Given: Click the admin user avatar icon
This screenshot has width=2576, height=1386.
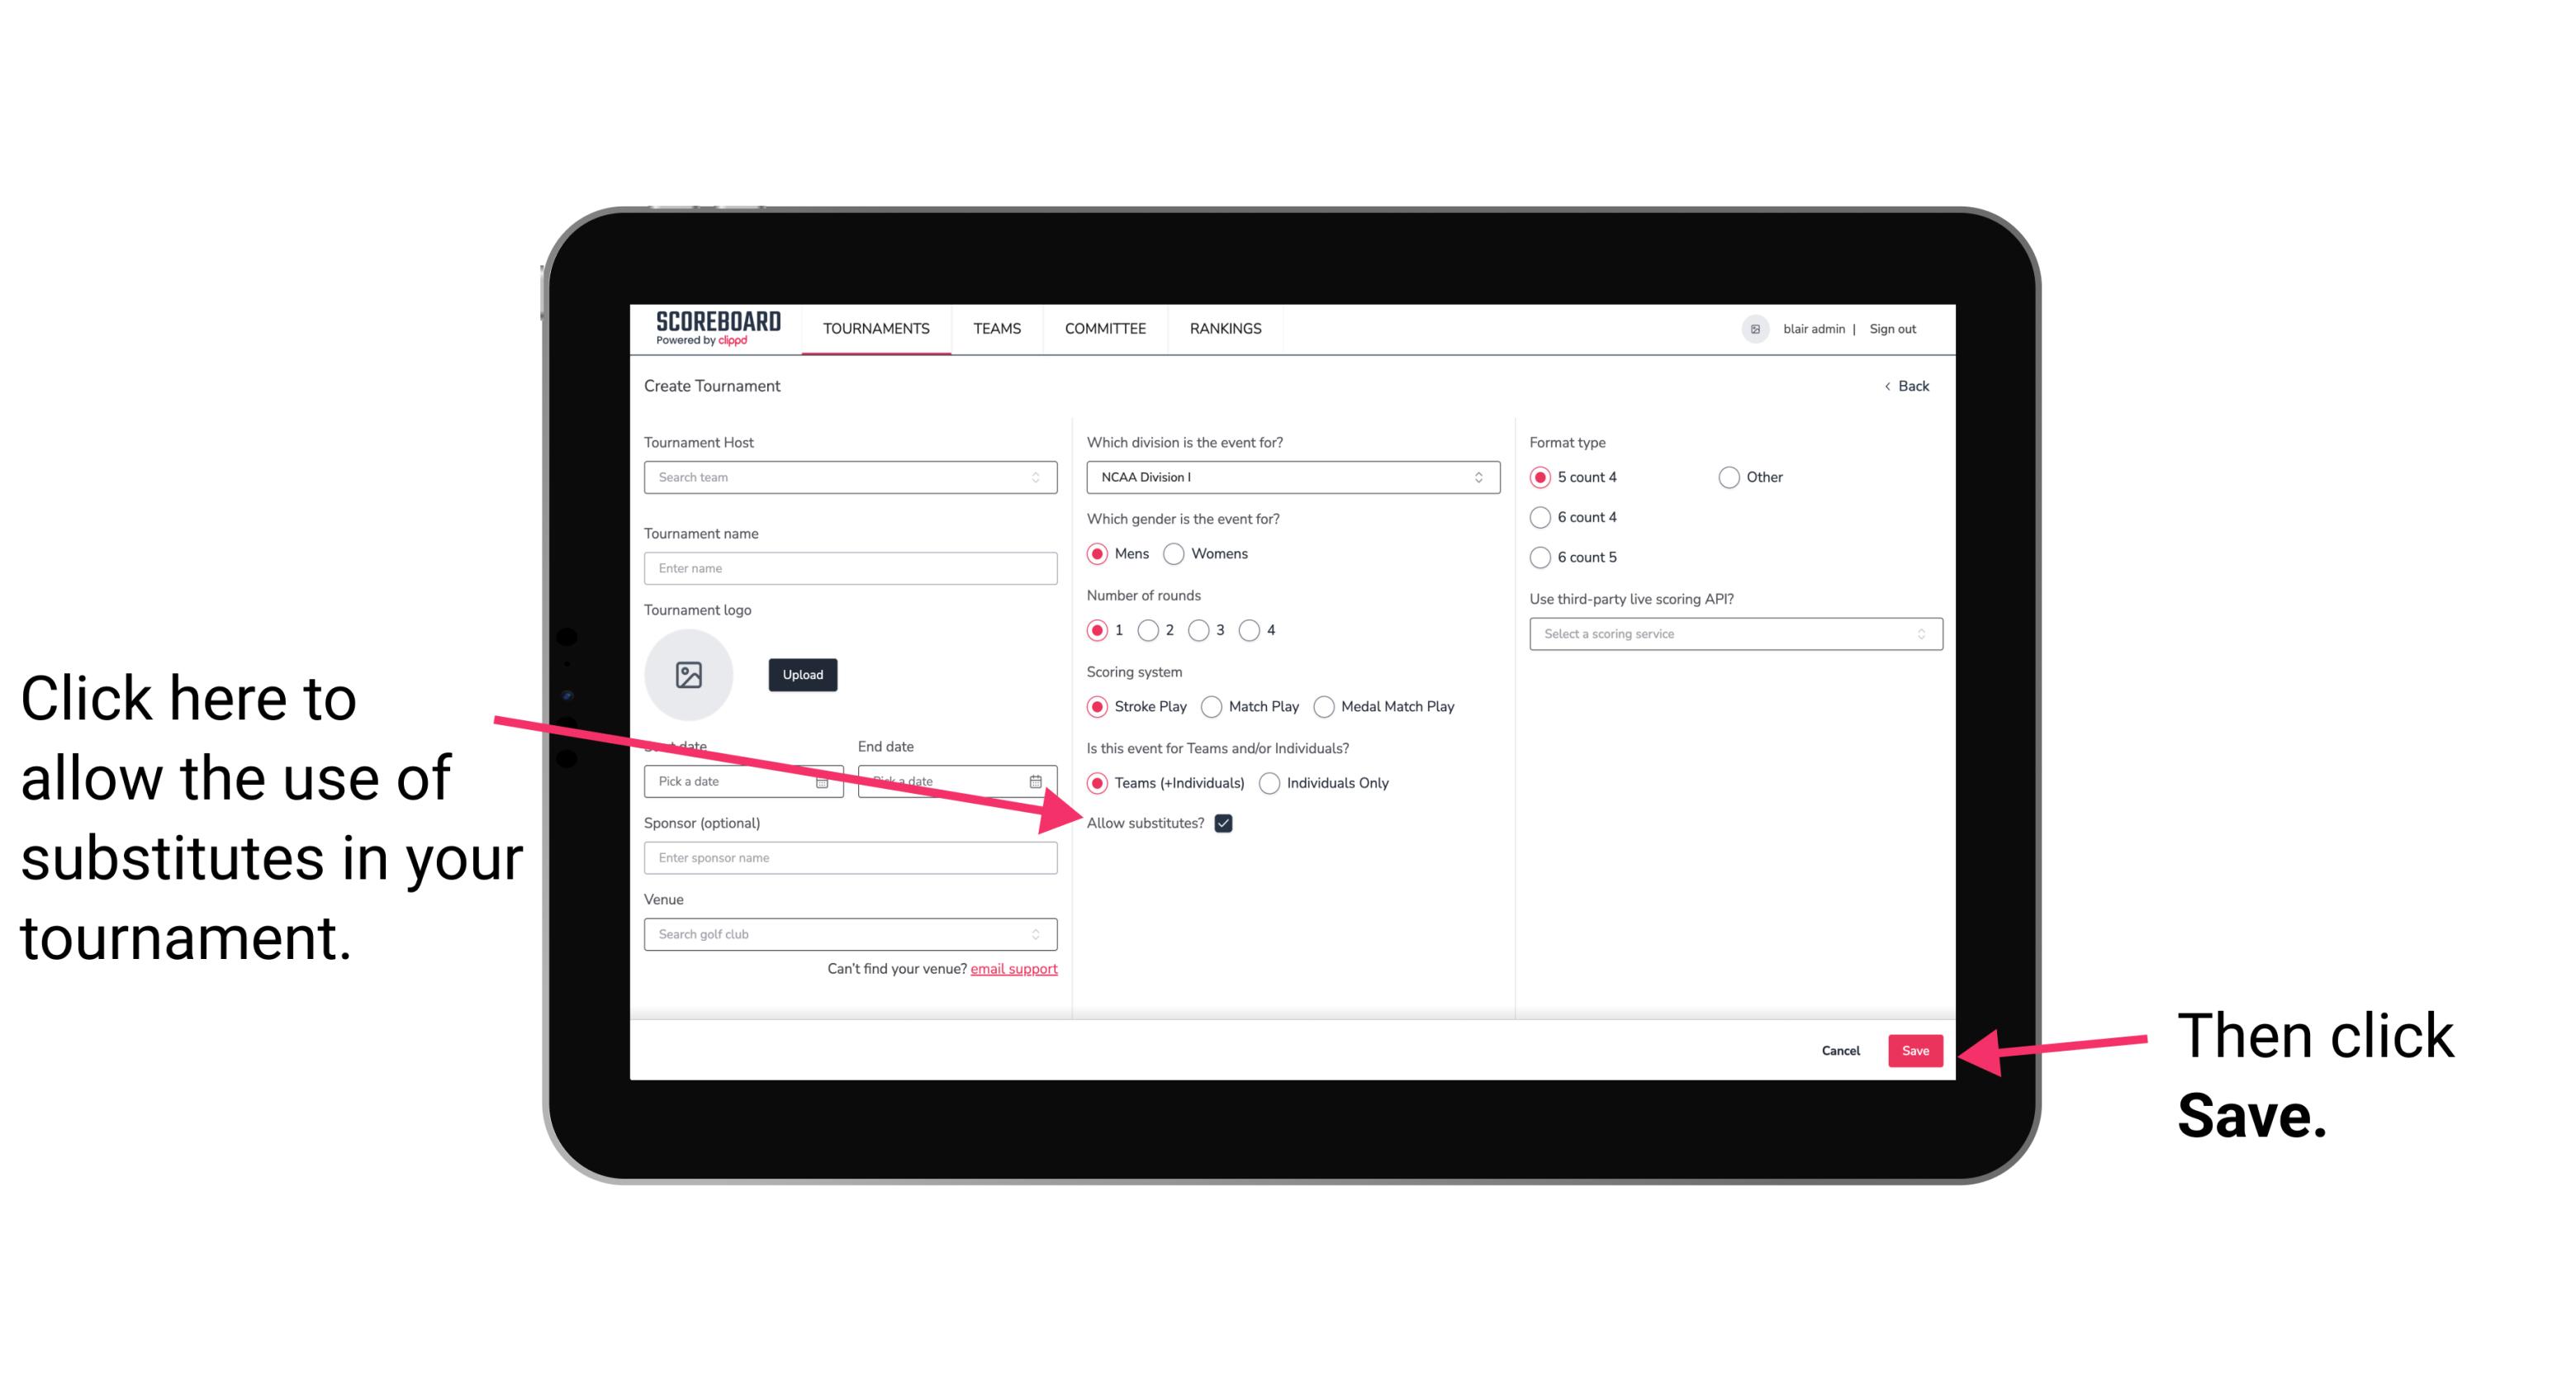Looking at the screenshot, I should (x=1758, y=330).
